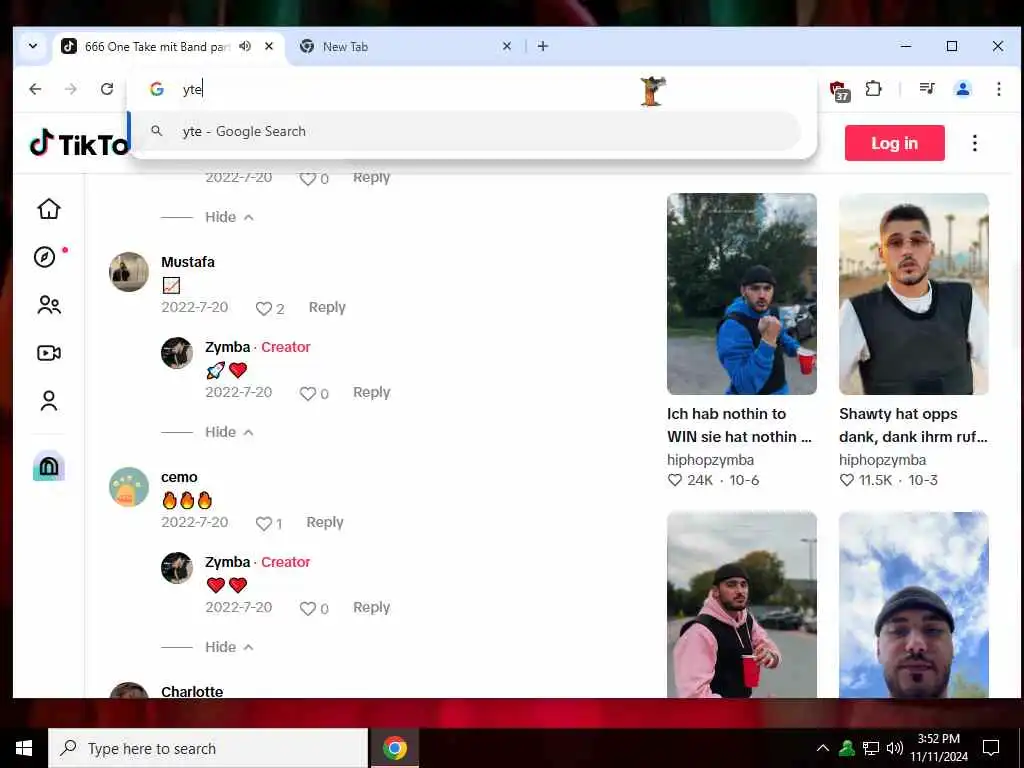1024x768 pixels.
Task: Open Chrome from the taskbar
Action: (394, 748)
